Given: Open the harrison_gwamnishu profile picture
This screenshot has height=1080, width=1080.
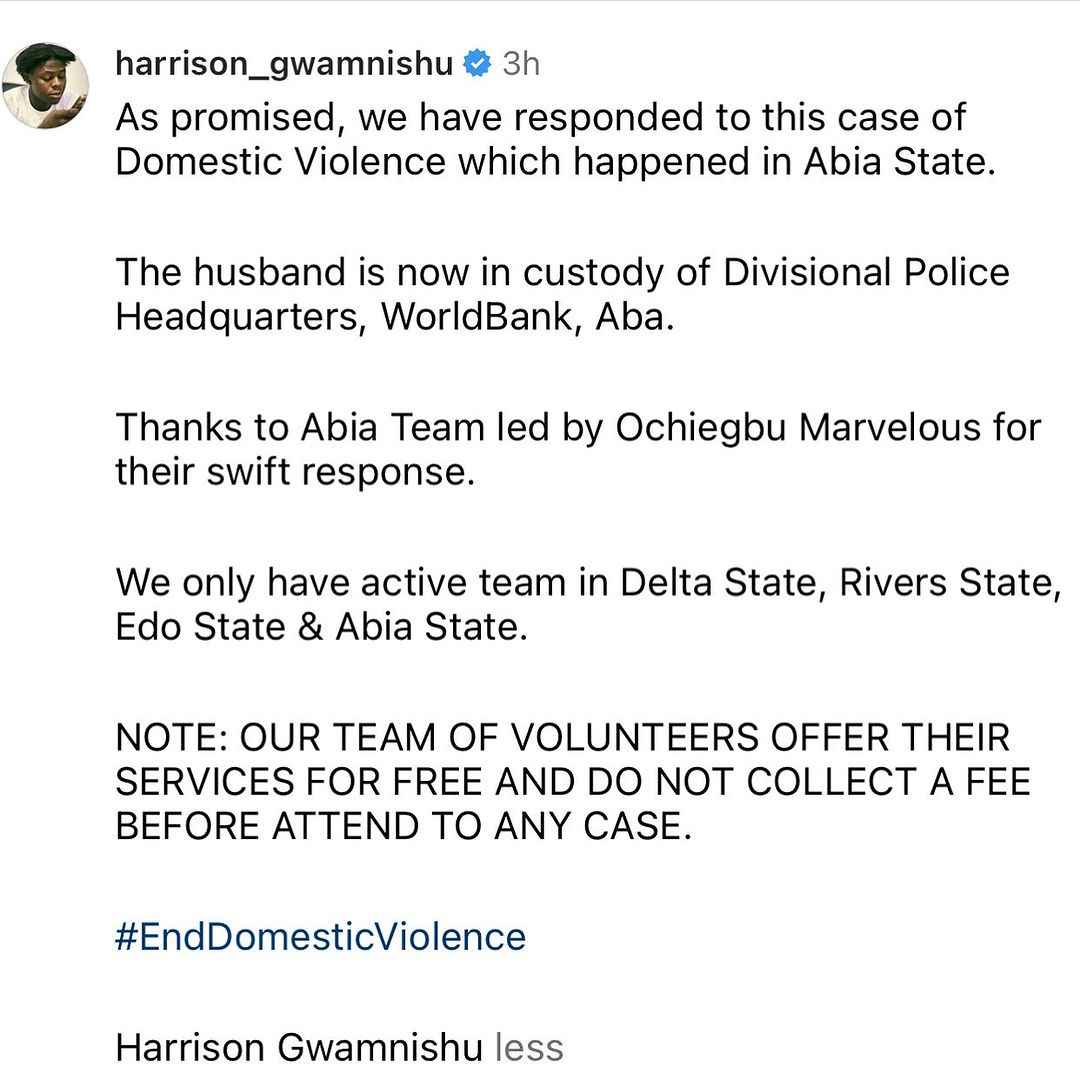Looking at the screenshot, I should (x=46, y=86).
